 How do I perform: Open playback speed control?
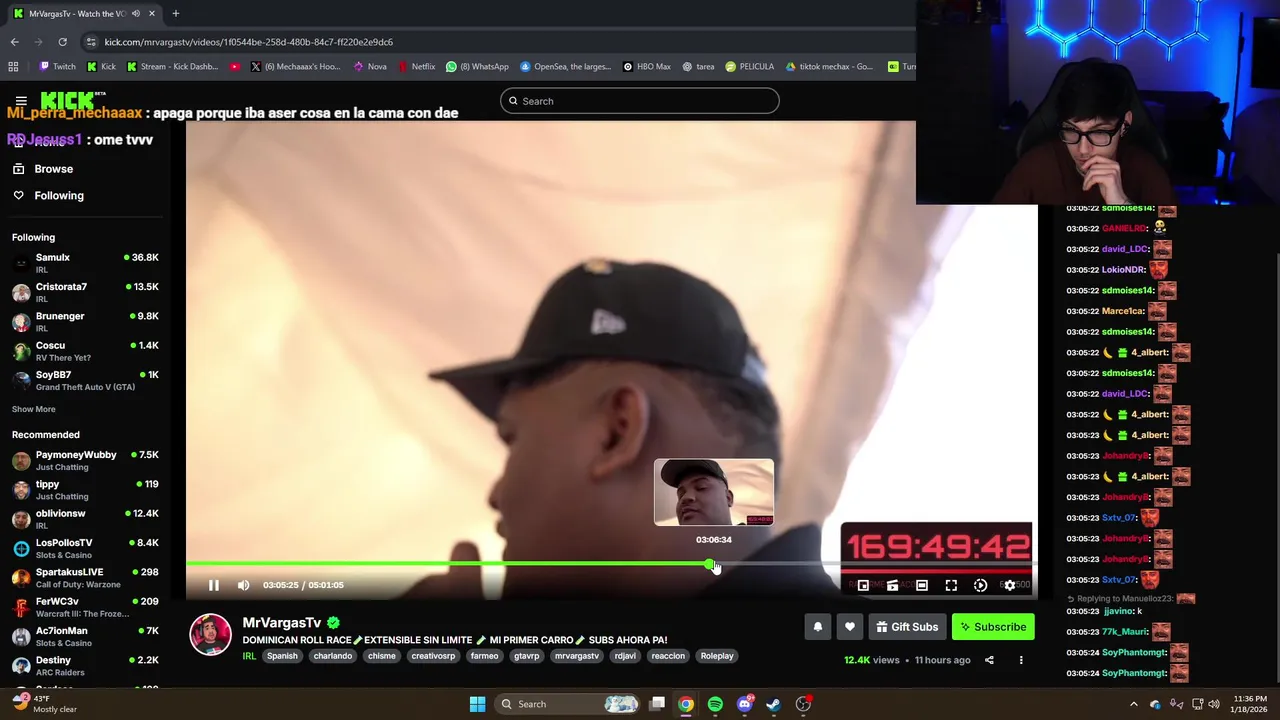[980, 585]
